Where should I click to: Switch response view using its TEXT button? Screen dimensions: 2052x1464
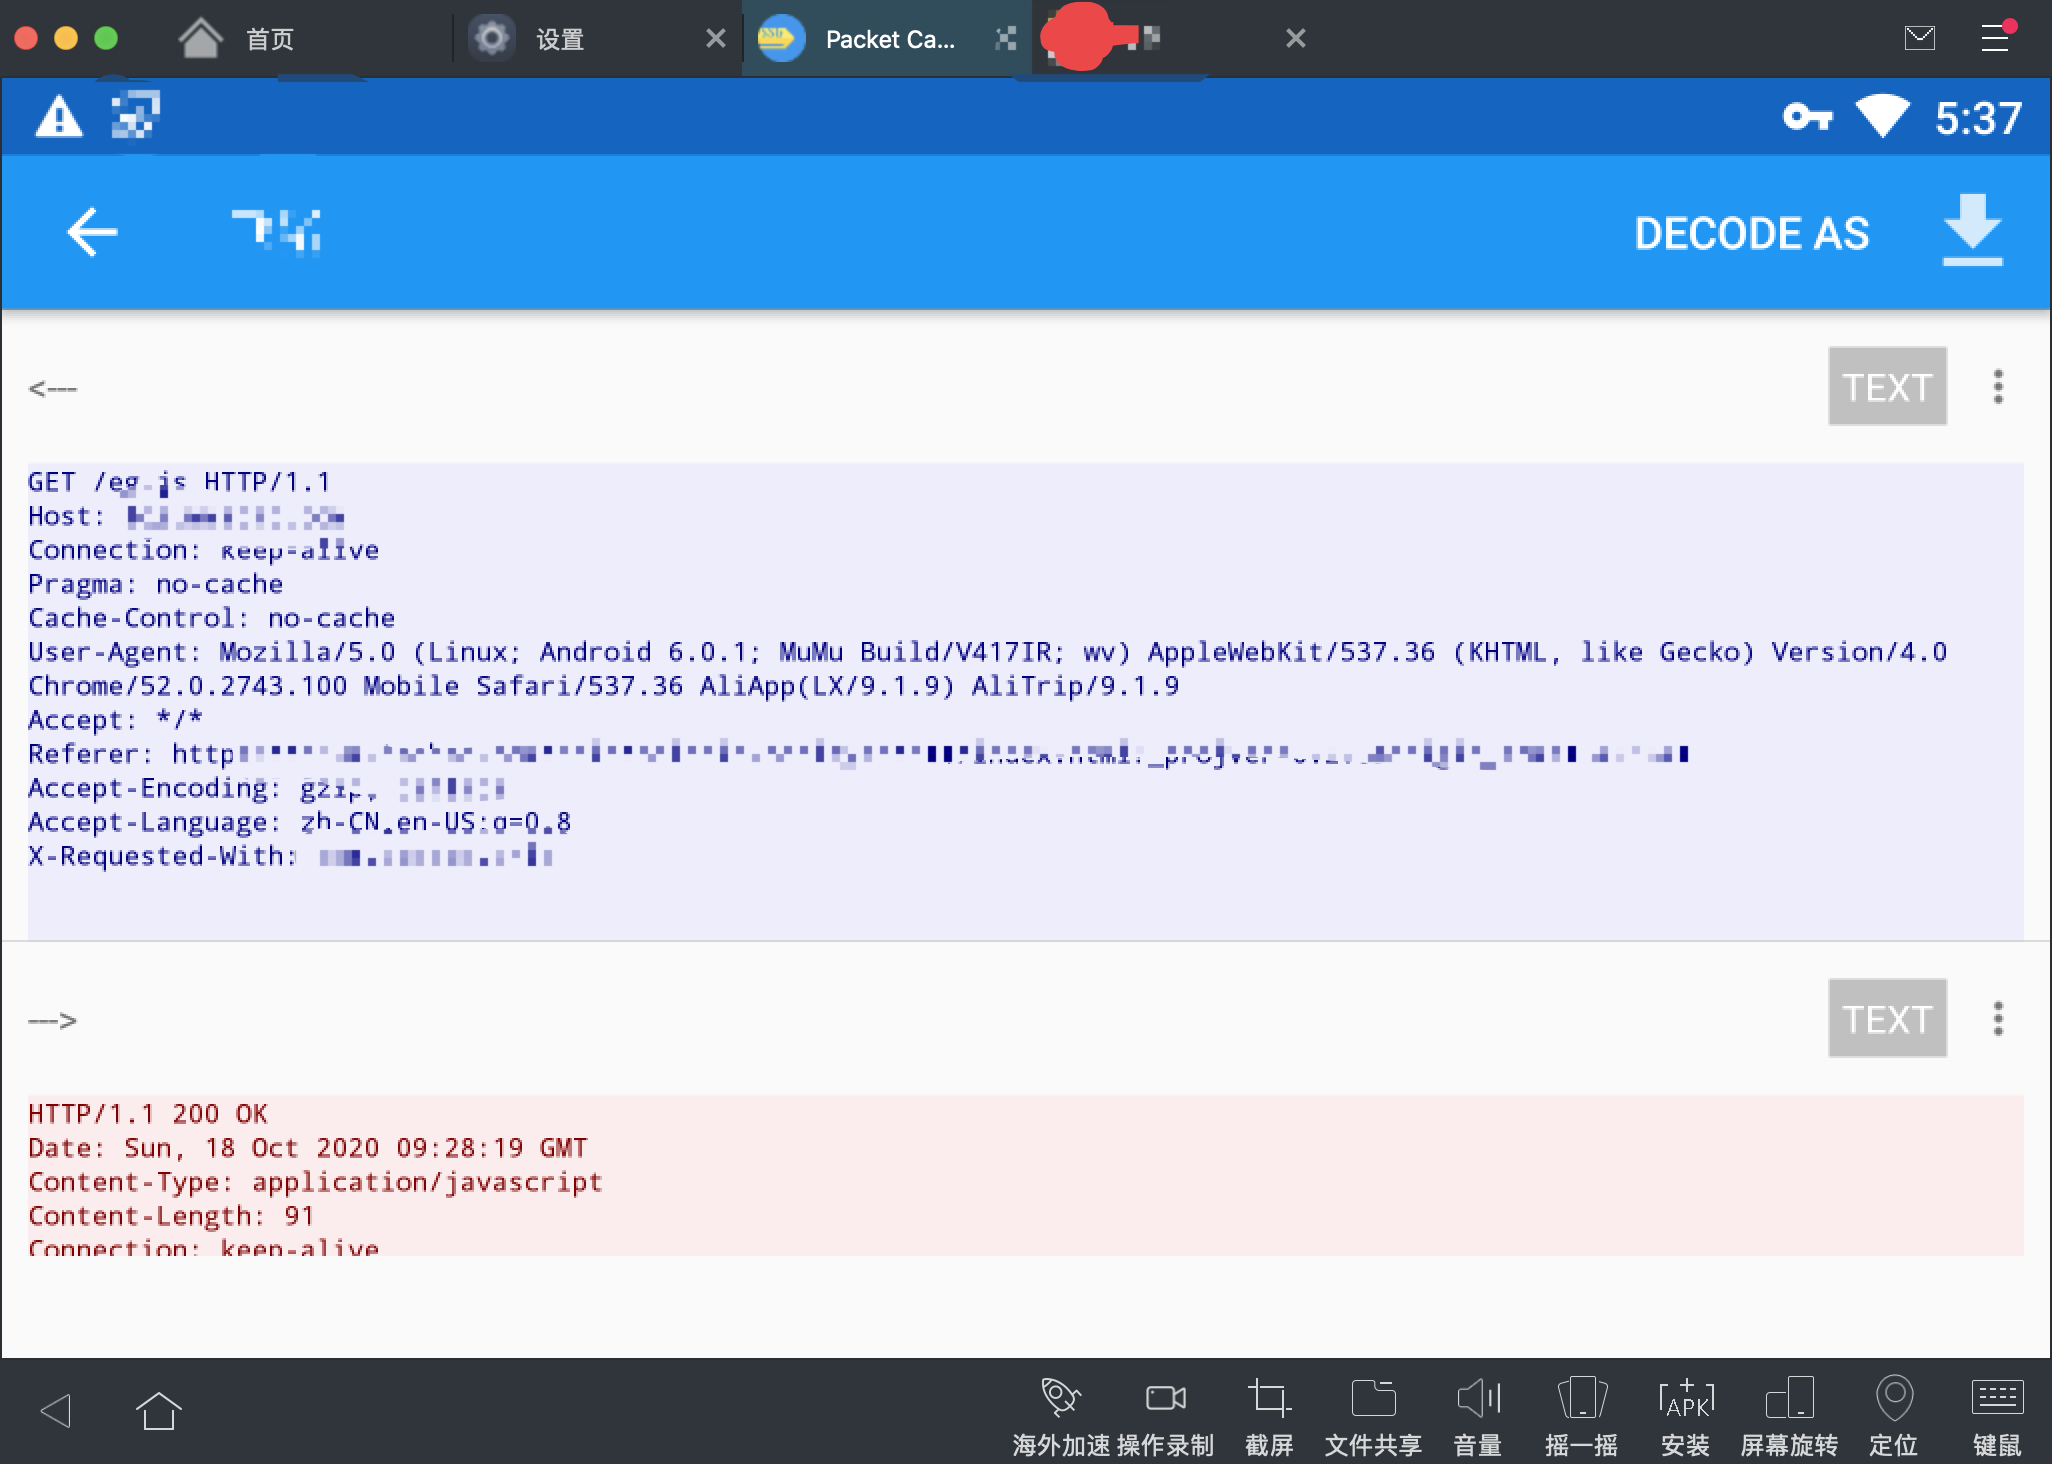tap(1887, 1018)
